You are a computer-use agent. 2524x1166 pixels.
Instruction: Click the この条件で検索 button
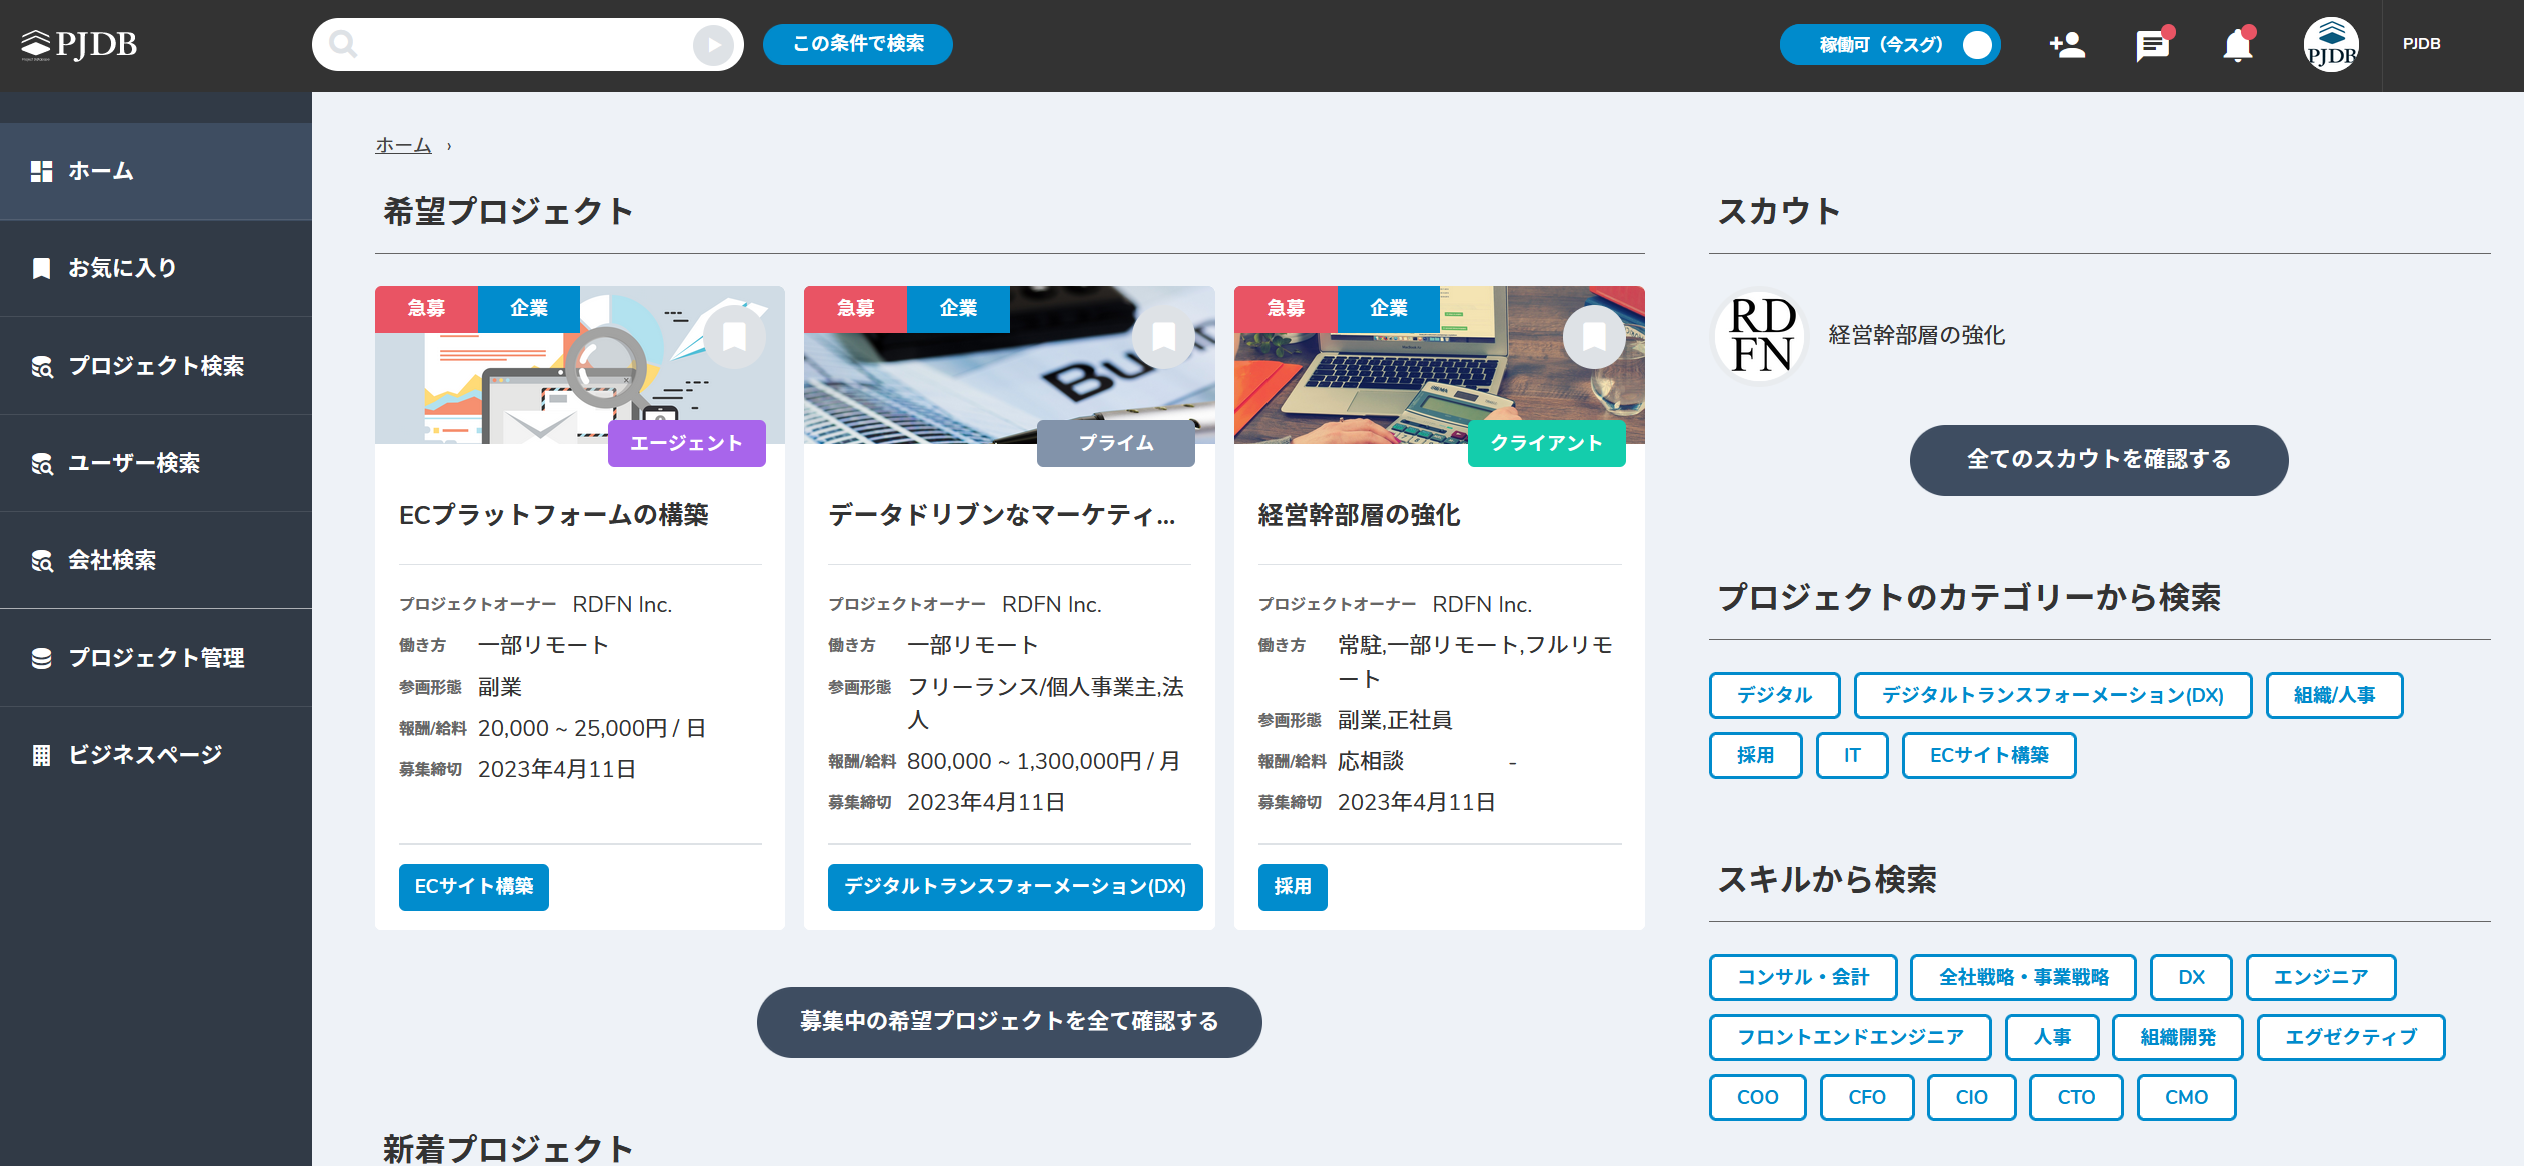pyautogui.click(x=857, y=44)
